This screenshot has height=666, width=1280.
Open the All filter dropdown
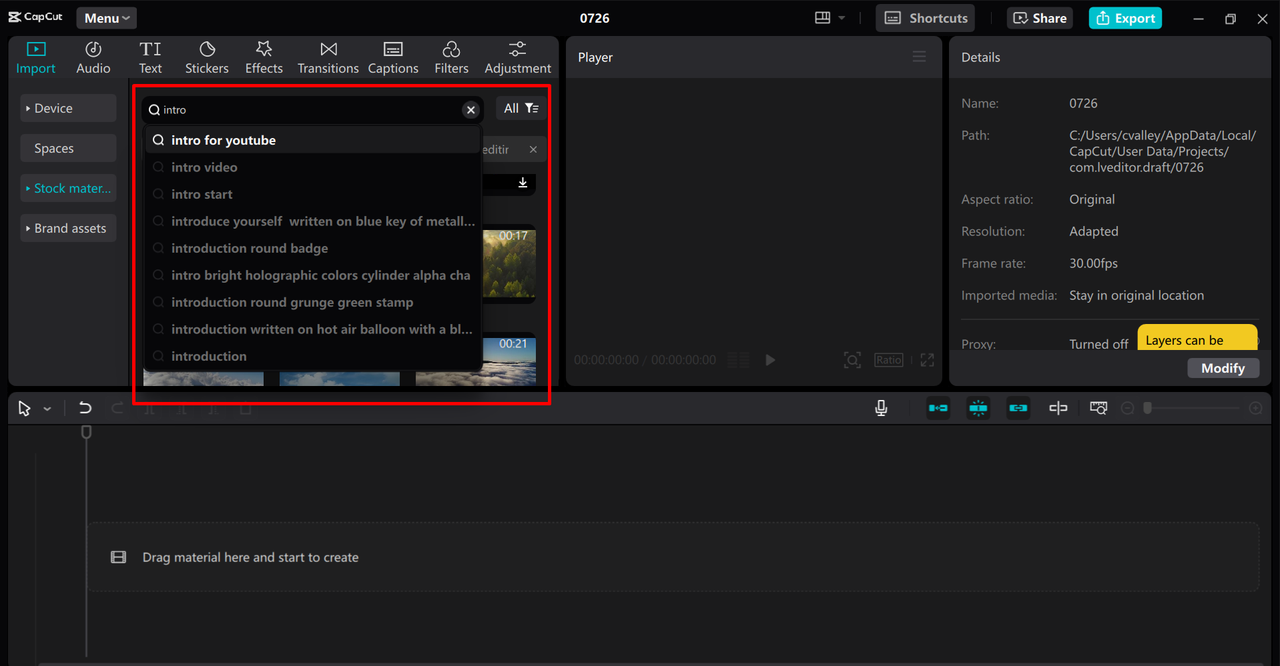coord(520,108)
